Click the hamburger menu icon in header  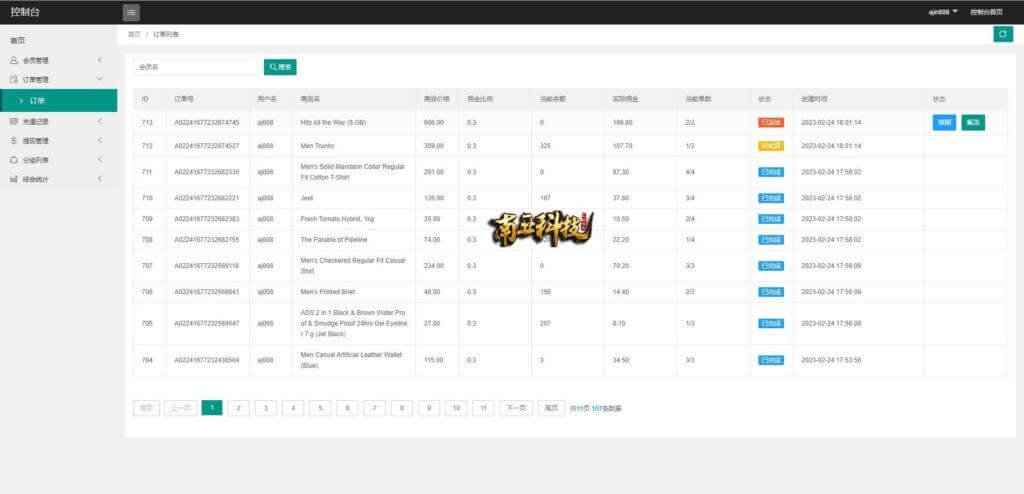tap(131, 12)
